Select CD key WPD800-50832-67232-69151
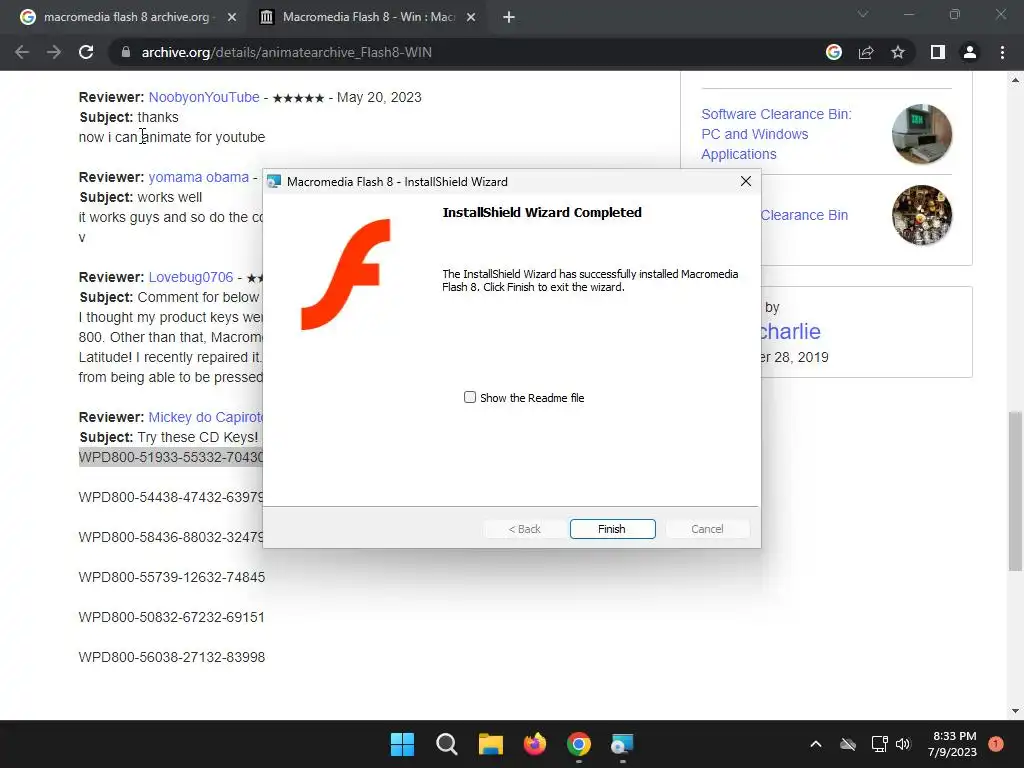This screenshot has width=1024, height=768. [172, 617]
